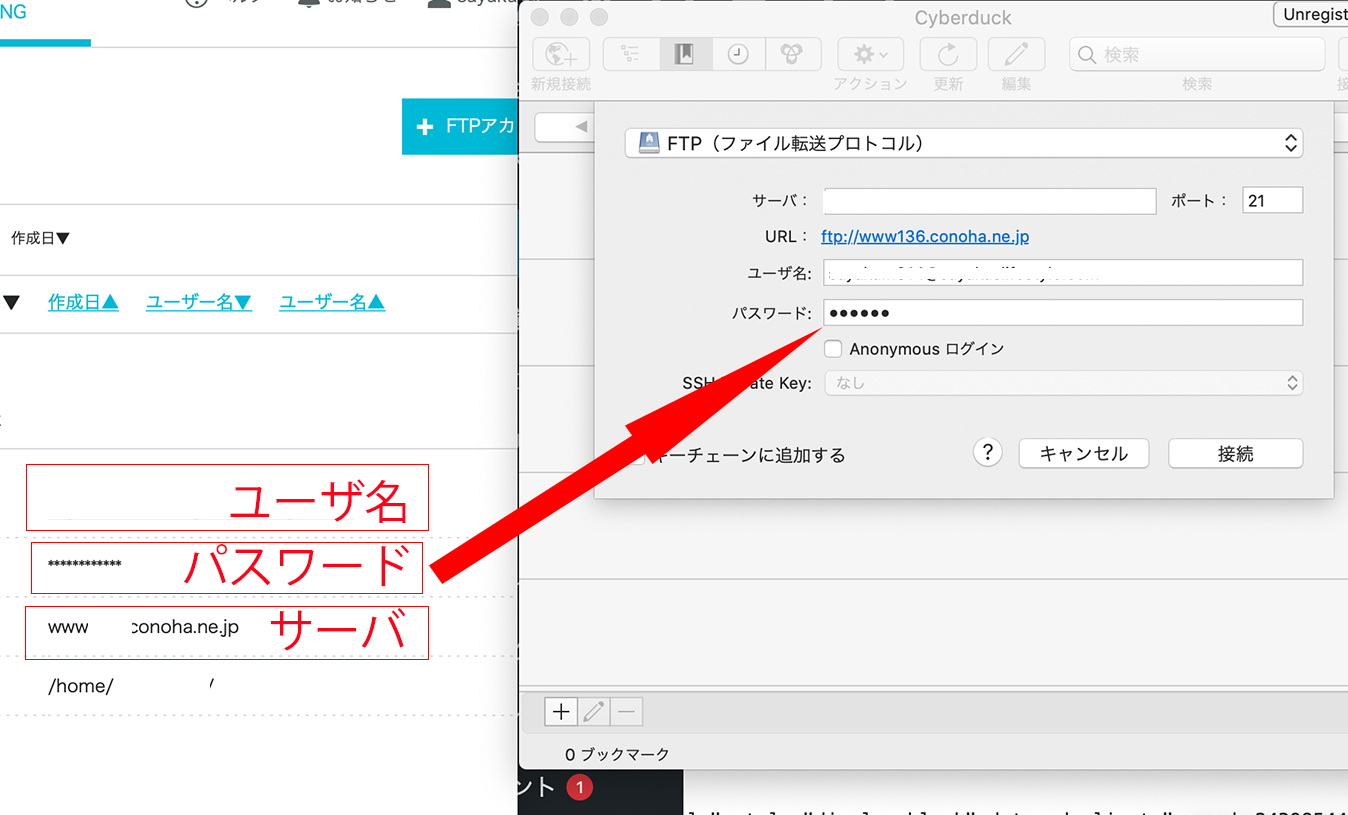Viewport: 1348px width, 815px height.
Task: Enable the Anonymous ログイン checkbox
Action: point(832,349)
